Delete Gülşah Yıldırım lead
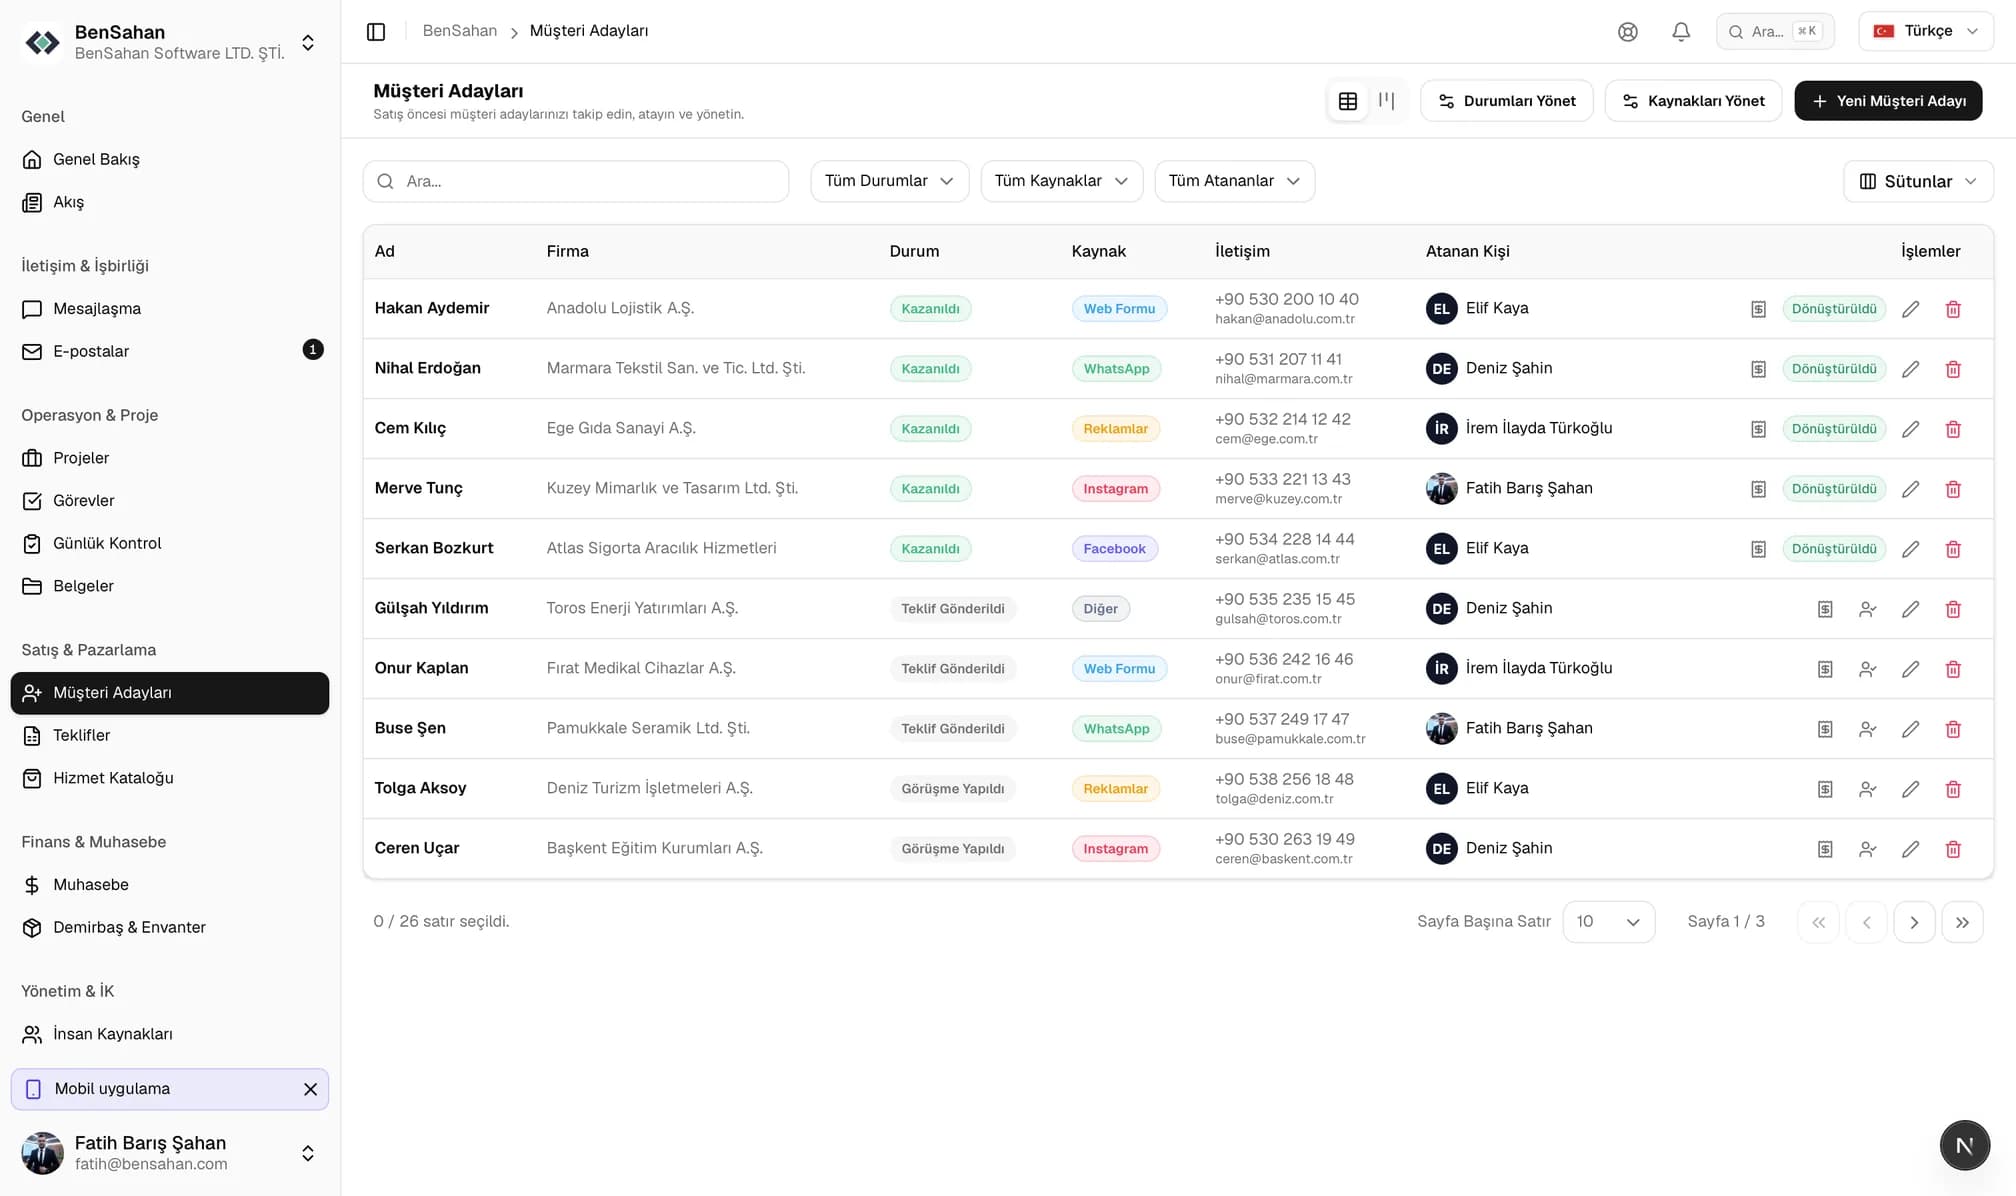This screenshot has width=2016, height=1196. pyautogui.click(x=1953, y=609)
